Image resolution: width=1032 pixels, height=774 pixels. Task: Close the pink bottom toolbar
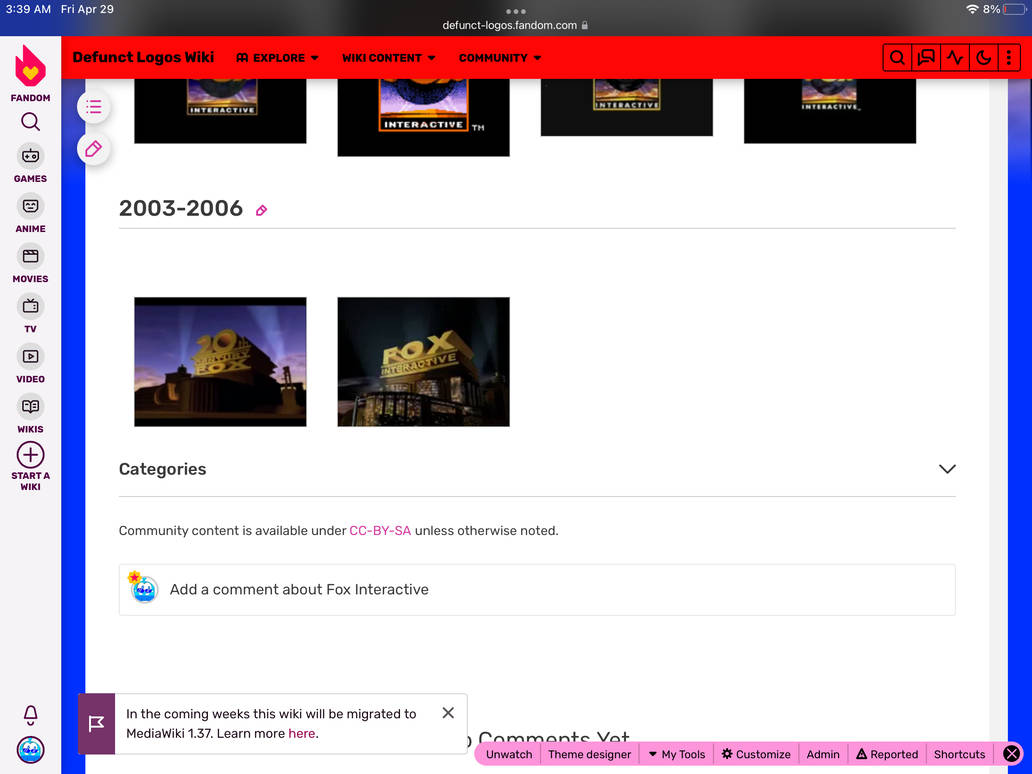1012,754
